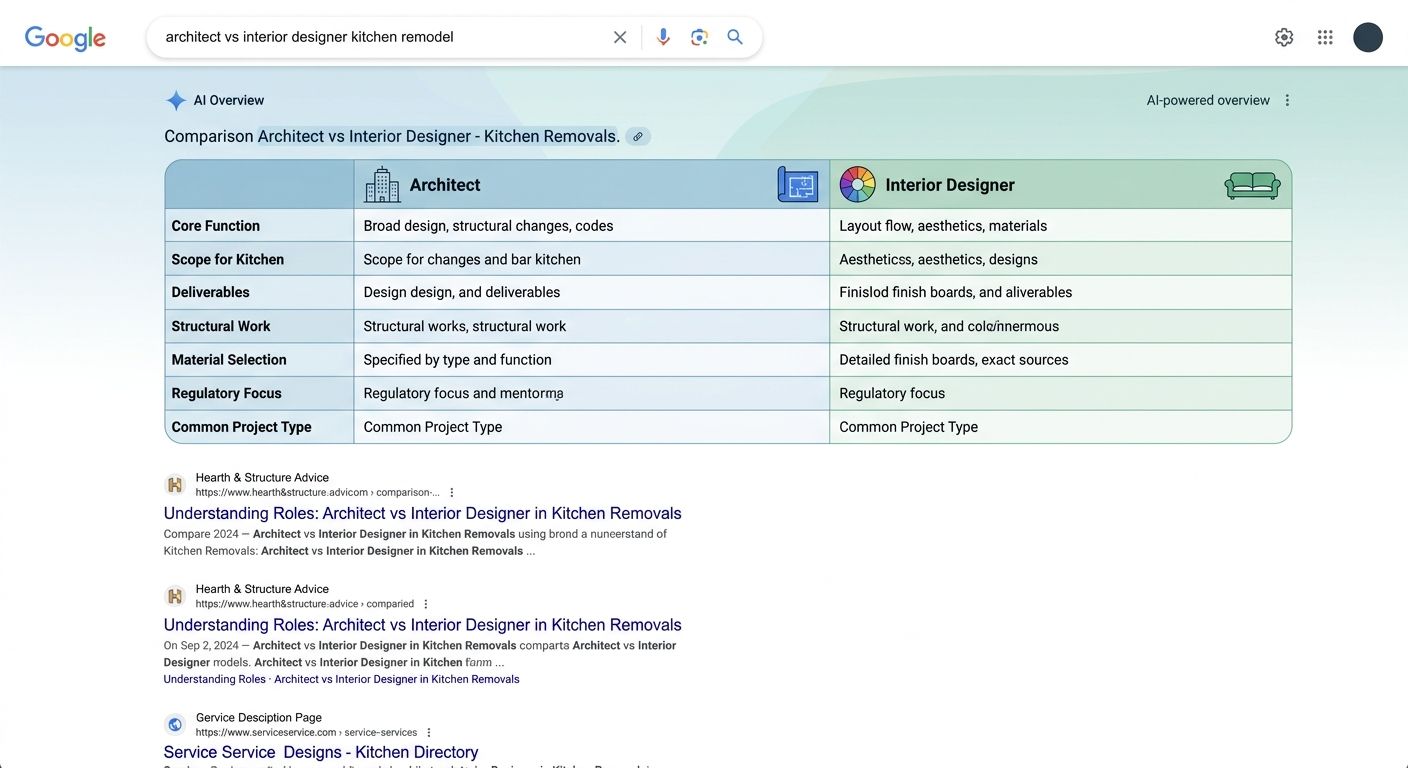Open the account profile avatar
The width and height of the screenshot is (1408, 768).
[x=1368, y=37]
